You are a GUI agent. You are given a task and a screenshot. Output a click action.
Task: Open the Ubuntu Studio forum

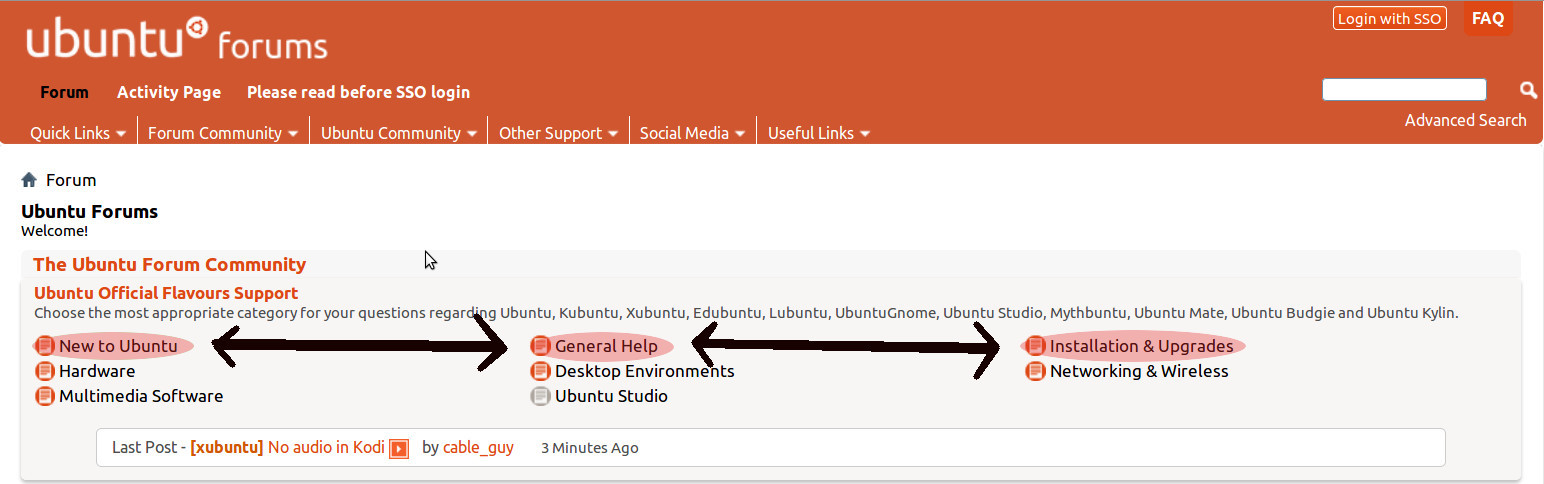pos(611,396)
